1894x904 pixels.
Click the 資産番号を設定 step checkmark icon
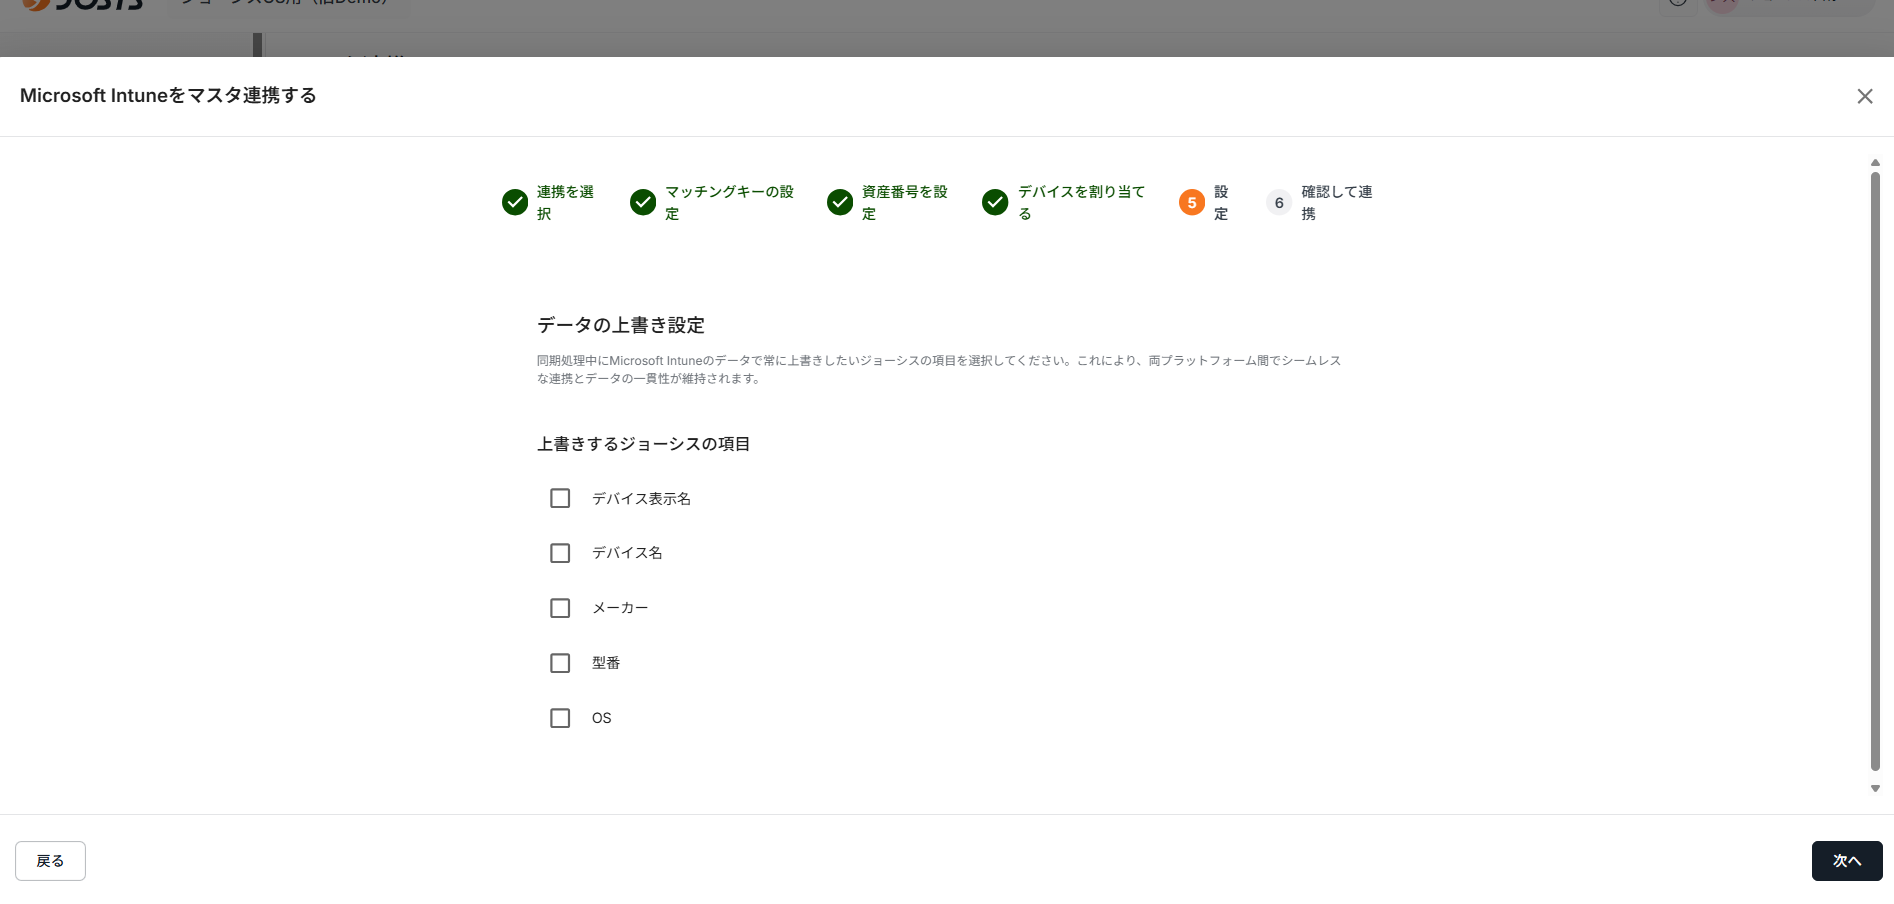click(840, 203)
